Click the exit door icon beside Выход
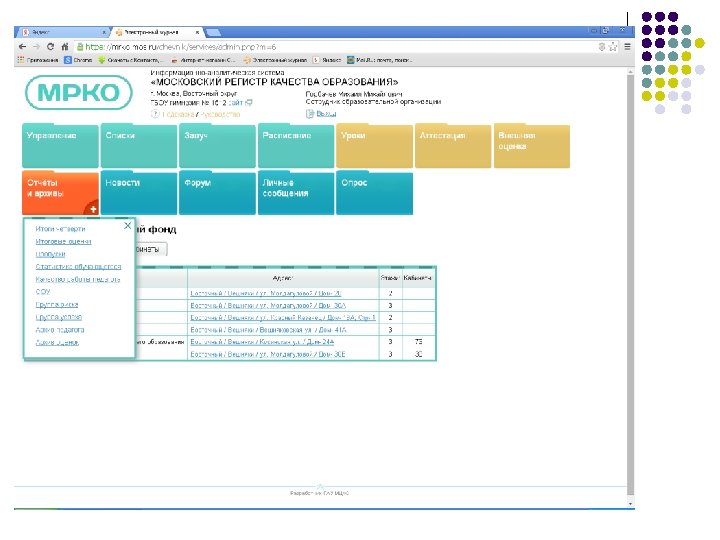 click(310, 114)
